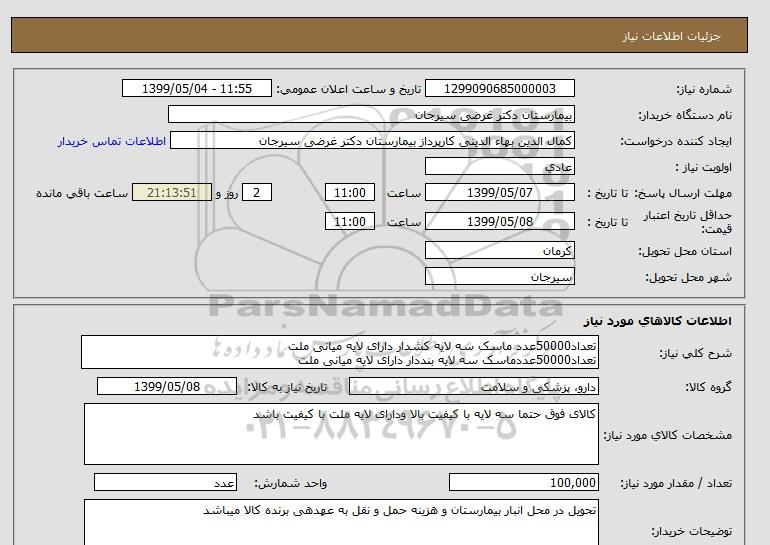This screenshot has width=770, height=545.
Task: Click the شماره نیاز label
Action: pos(704,89)
